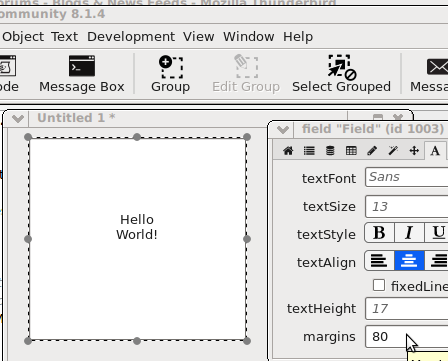
Task: Click the textHeight input field
Action: tap(407, 309)
